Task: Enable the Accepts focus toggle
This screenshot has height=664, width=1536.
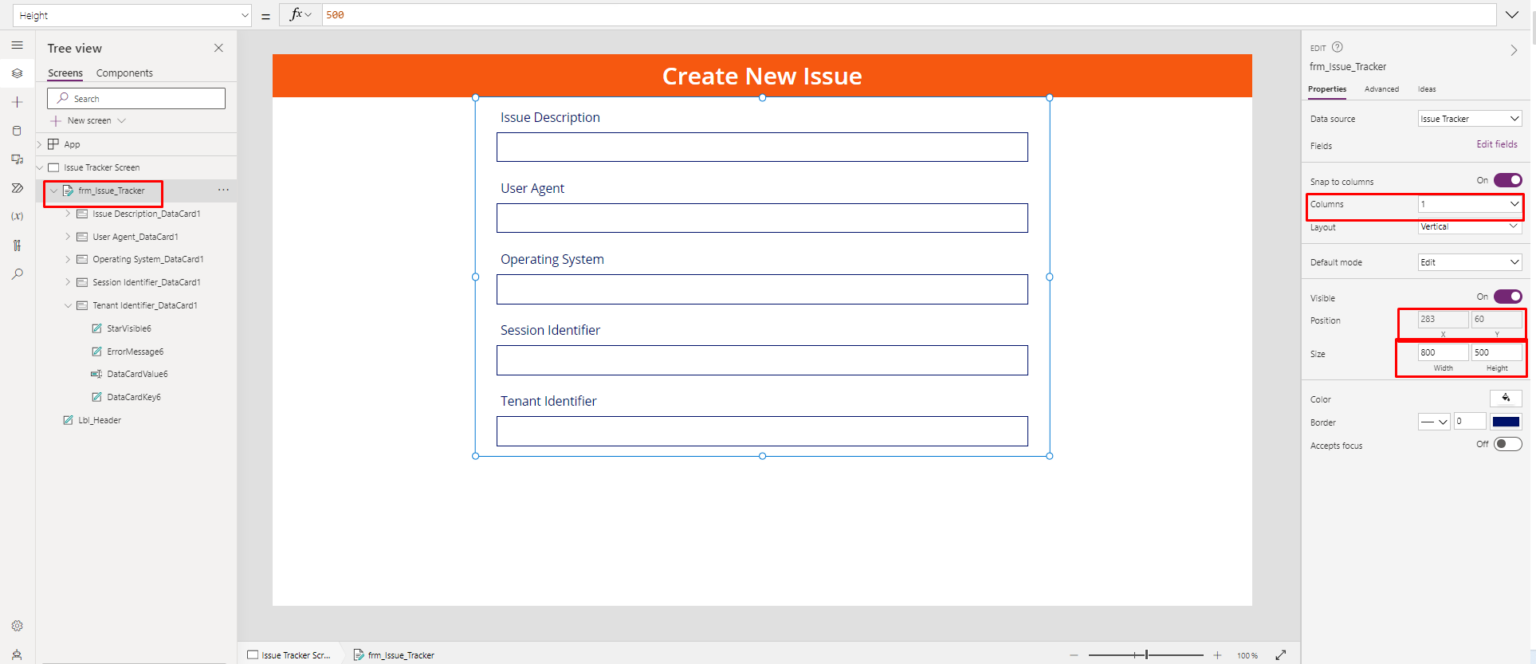Action: click(1507, 444)
